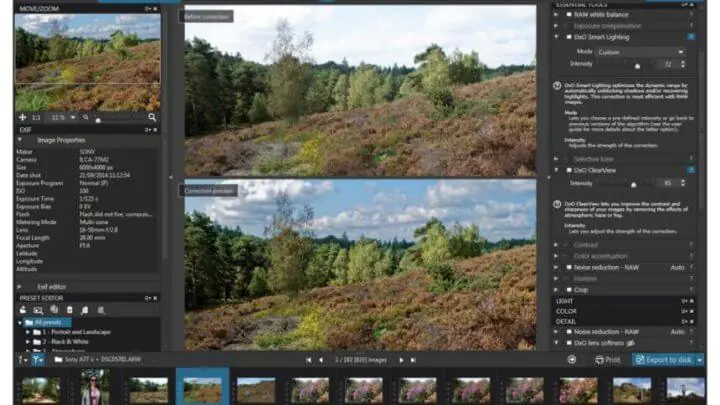720x405 pixels.
Task: Open the Export to disk dropdown arrow
Action: 699,360
